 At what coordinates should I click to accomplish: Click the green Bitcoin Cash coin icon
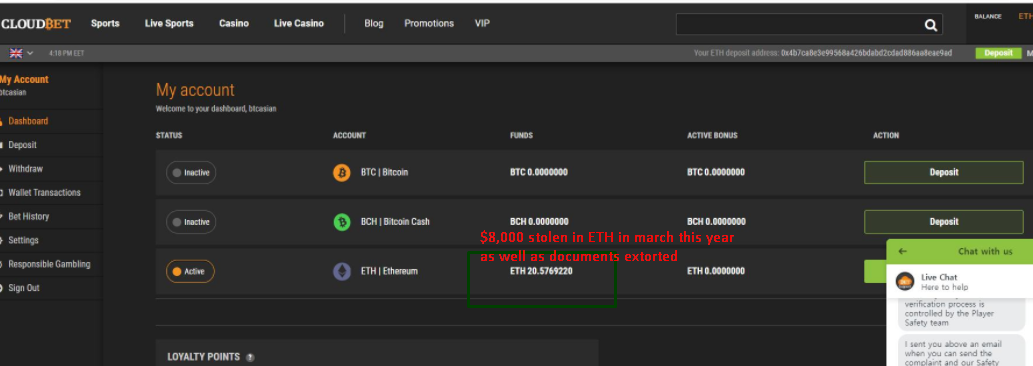[342, 222]
